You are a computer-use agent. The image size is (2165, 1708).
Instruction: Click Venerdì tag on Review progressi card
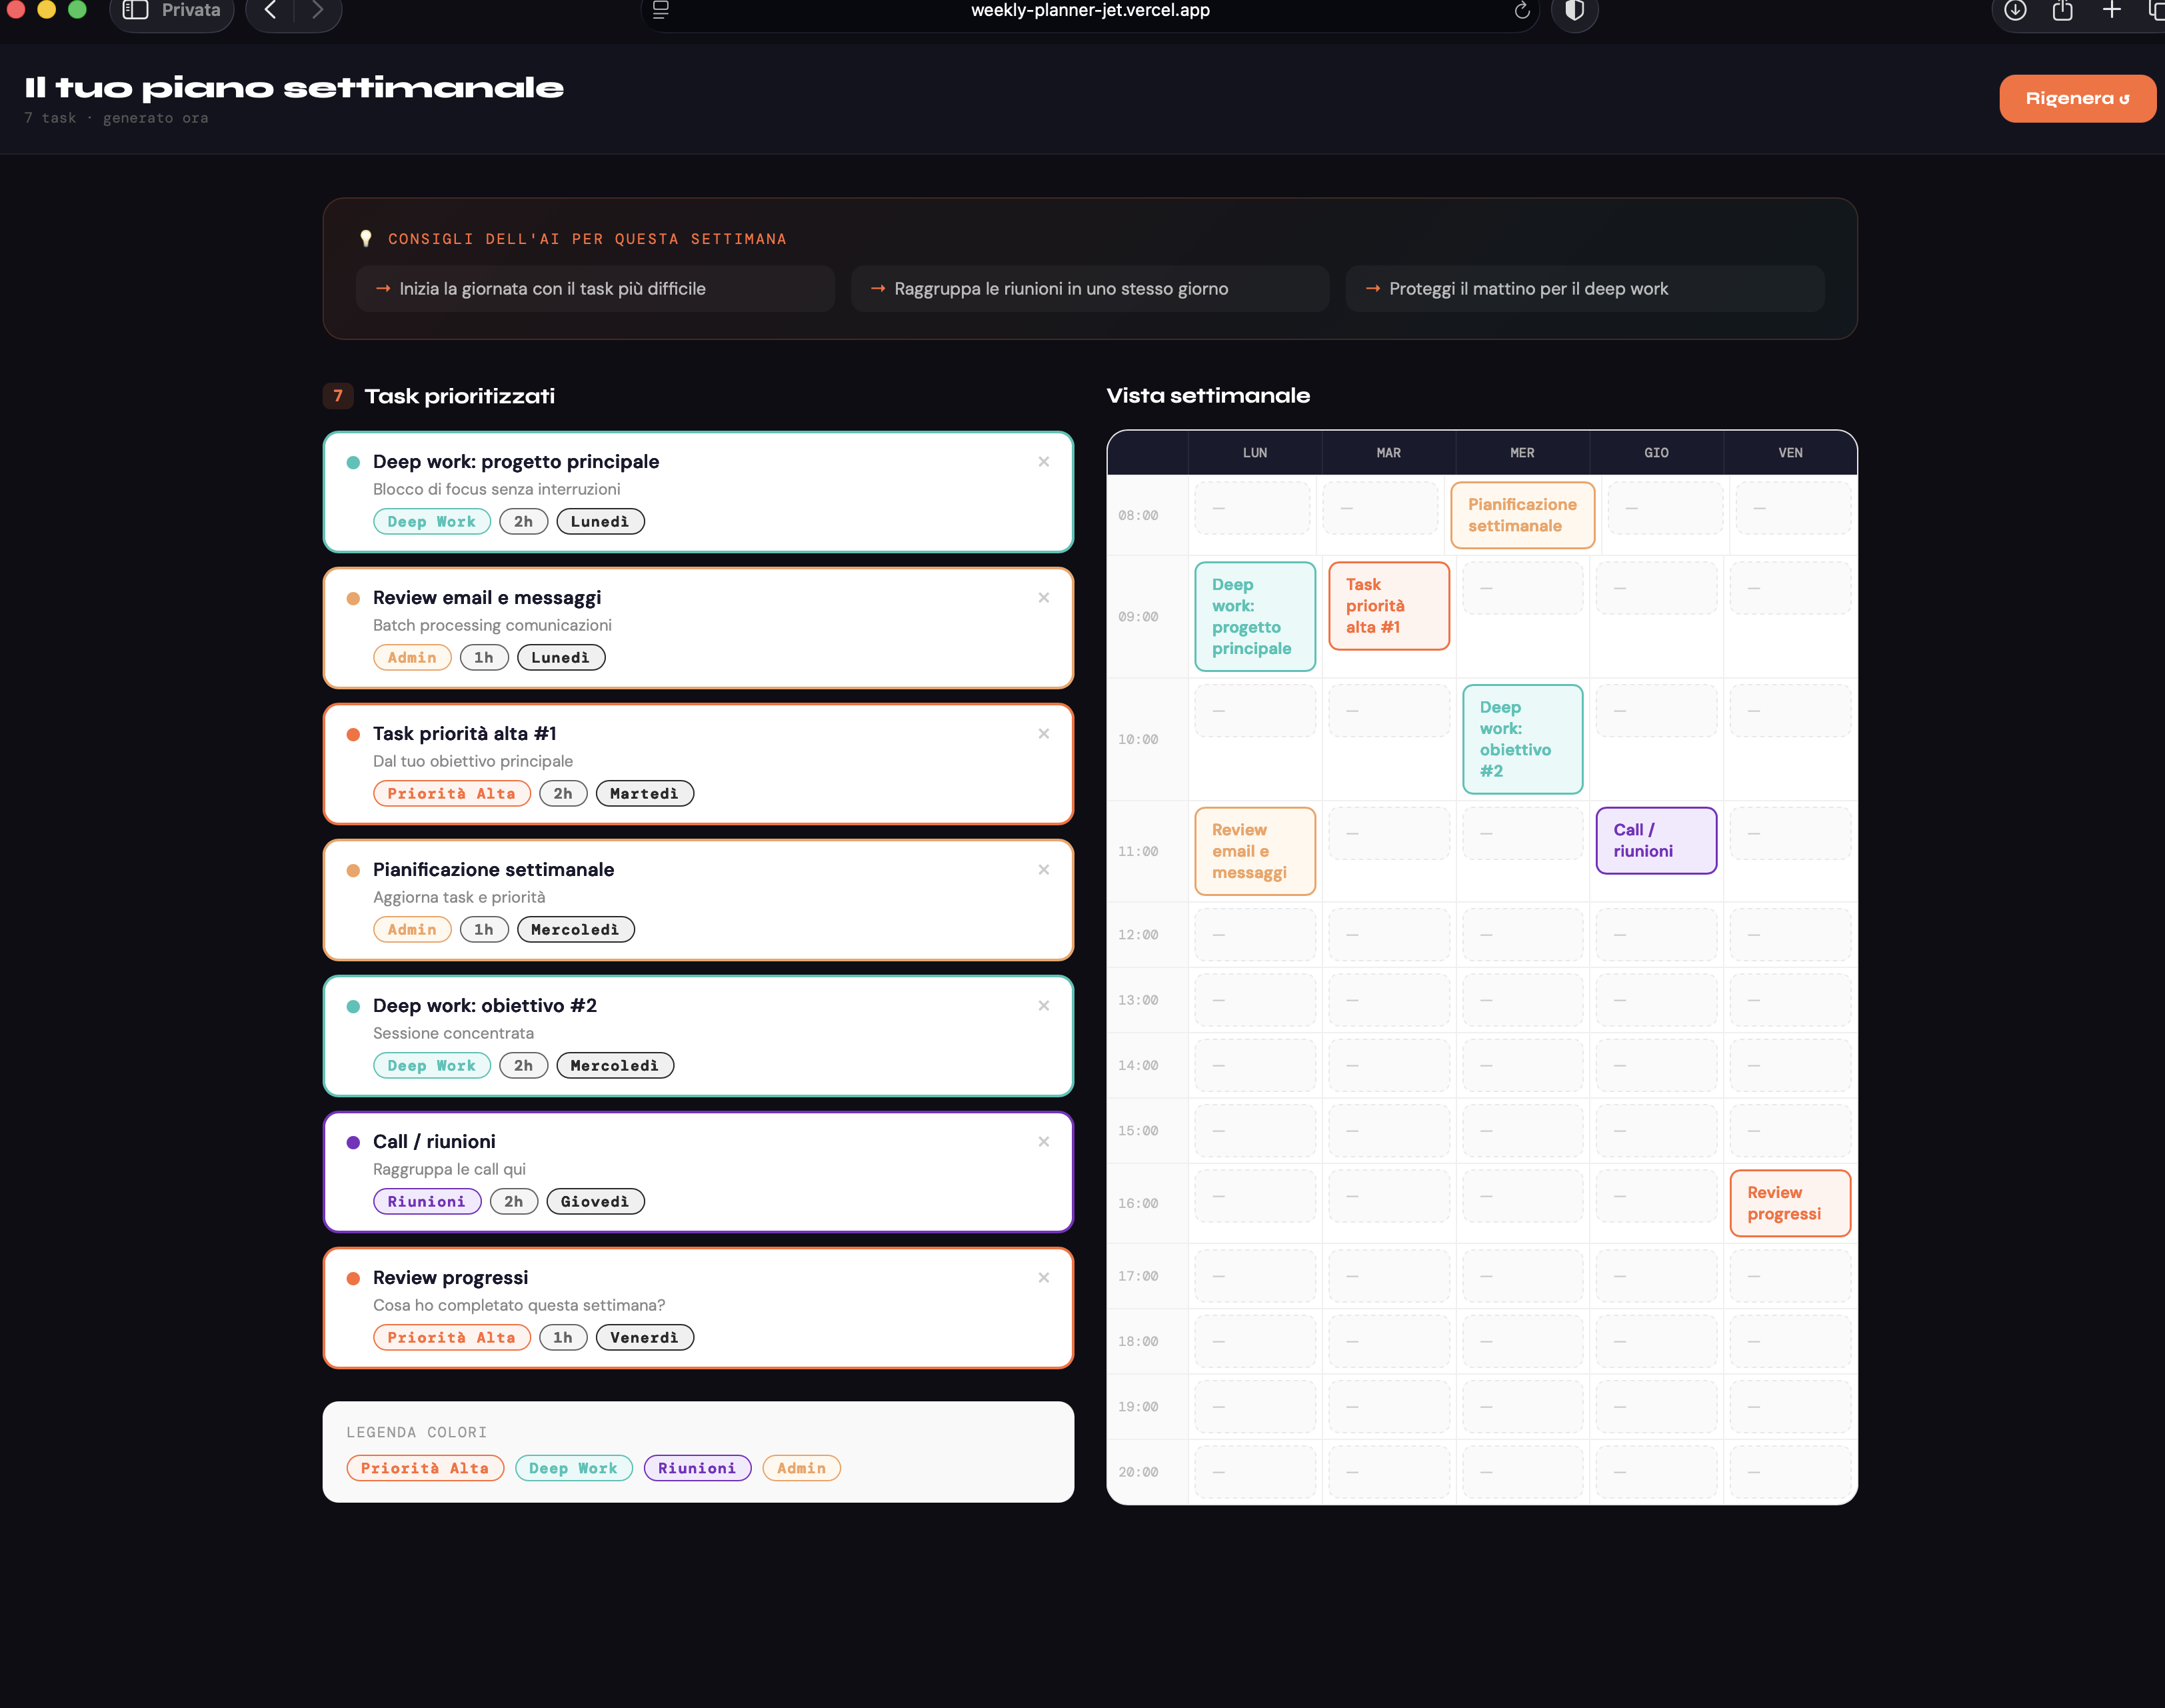[644, 1338]
